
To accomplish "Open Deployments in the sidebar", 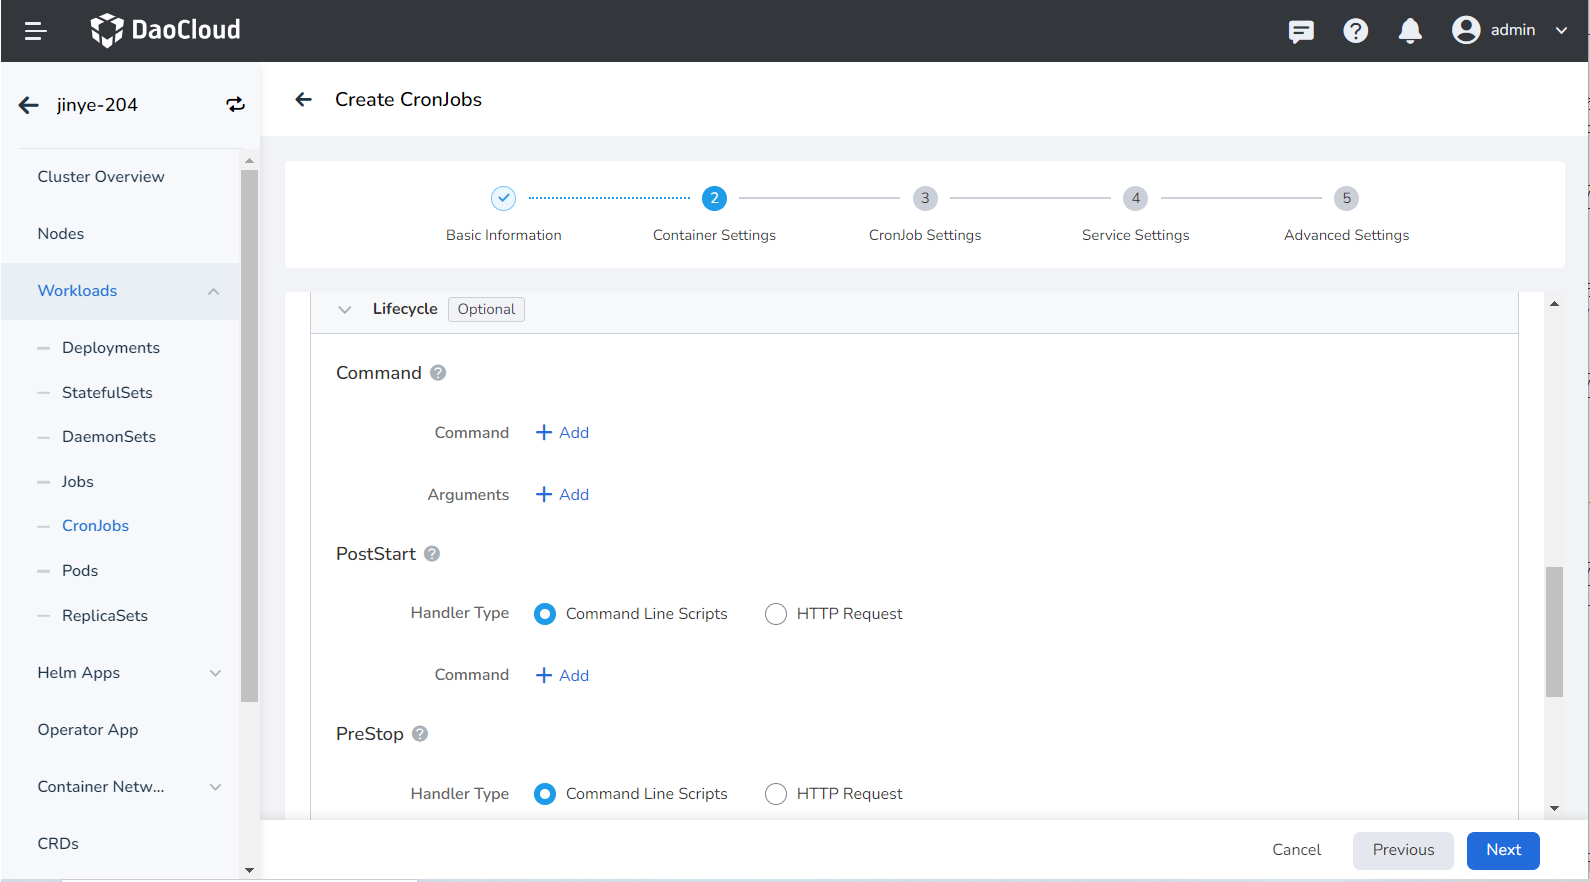I will pos(111,348).
